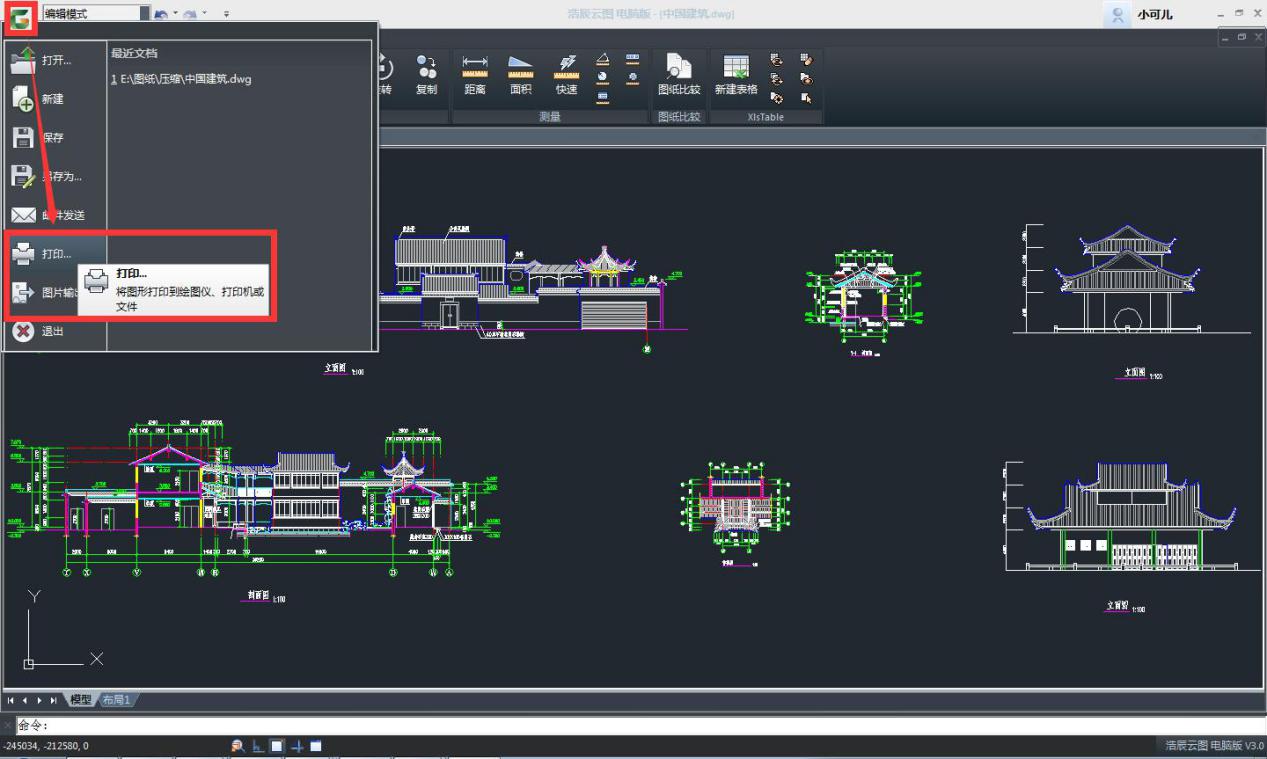Screen dimensions: 1267x759
Task: Jump to last layout tab arrow
Action: tap(53, 700)
